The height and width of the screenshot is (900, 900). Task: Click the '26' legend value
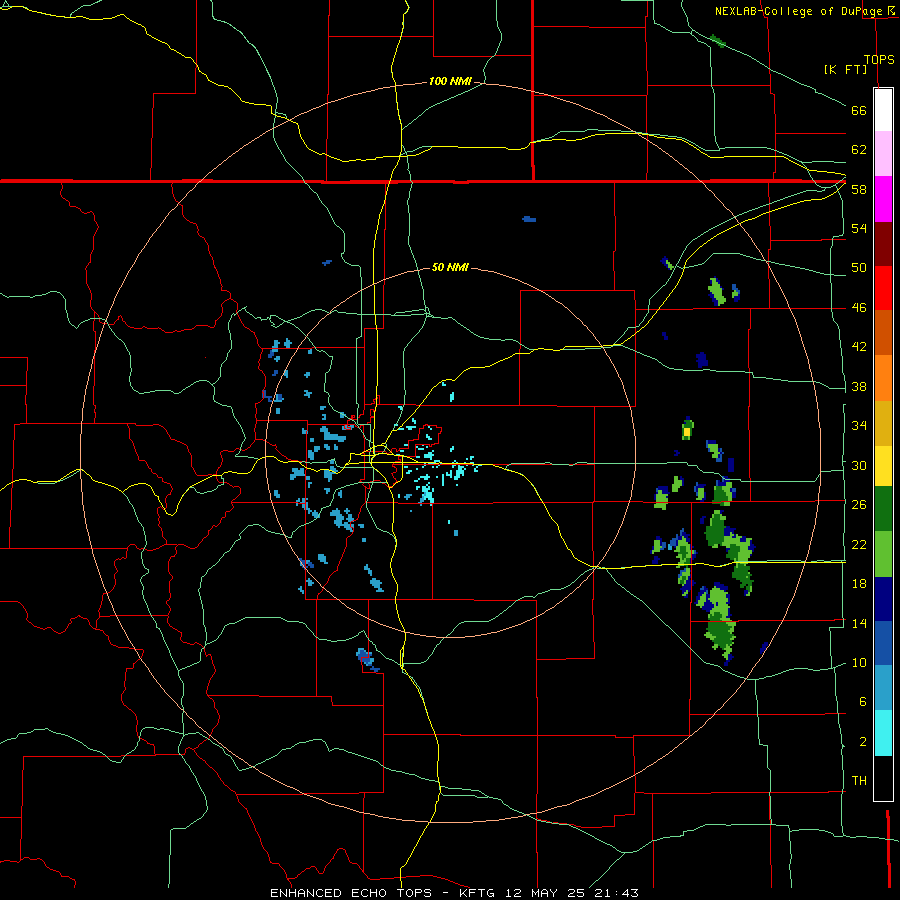pos(859,505)
